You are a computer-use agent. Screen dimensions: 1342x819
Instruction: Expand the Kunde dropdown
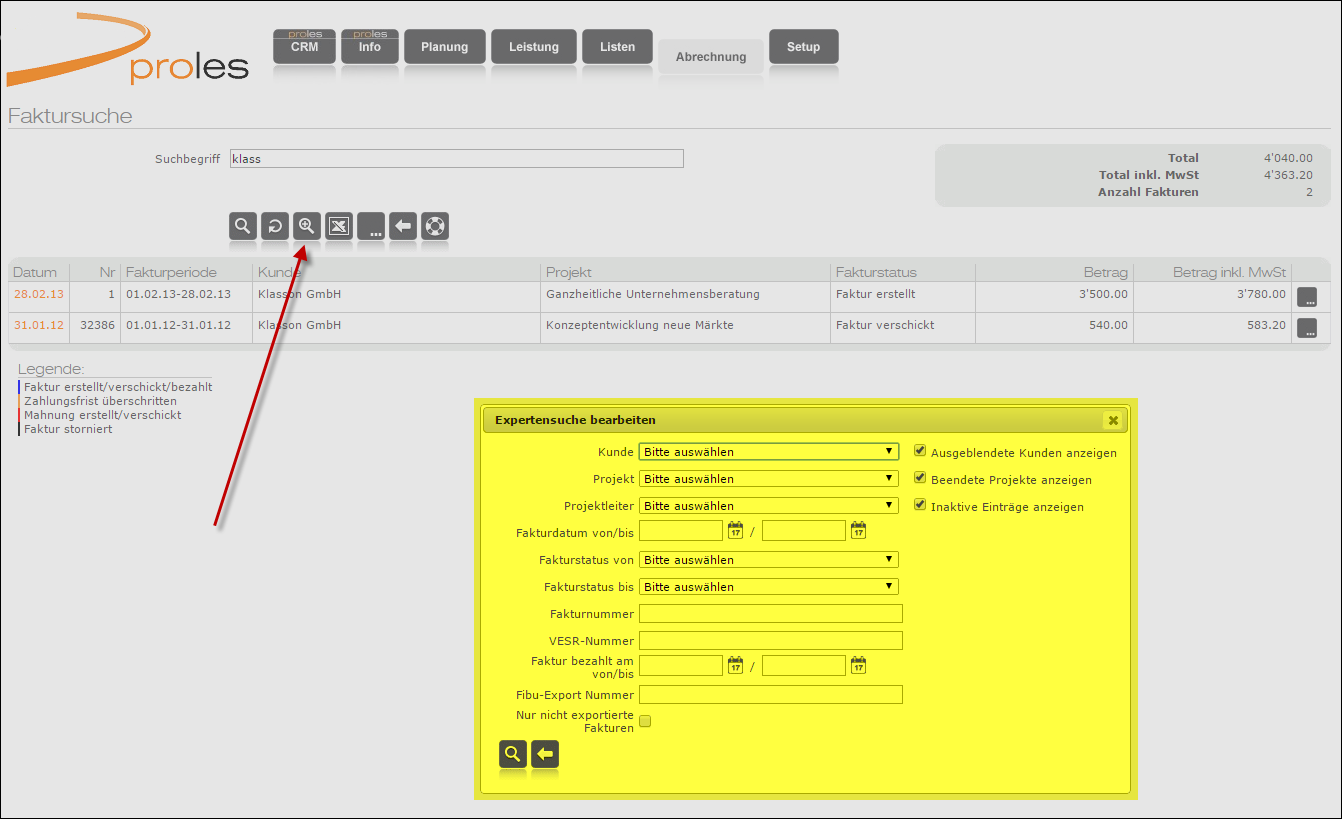768,452
